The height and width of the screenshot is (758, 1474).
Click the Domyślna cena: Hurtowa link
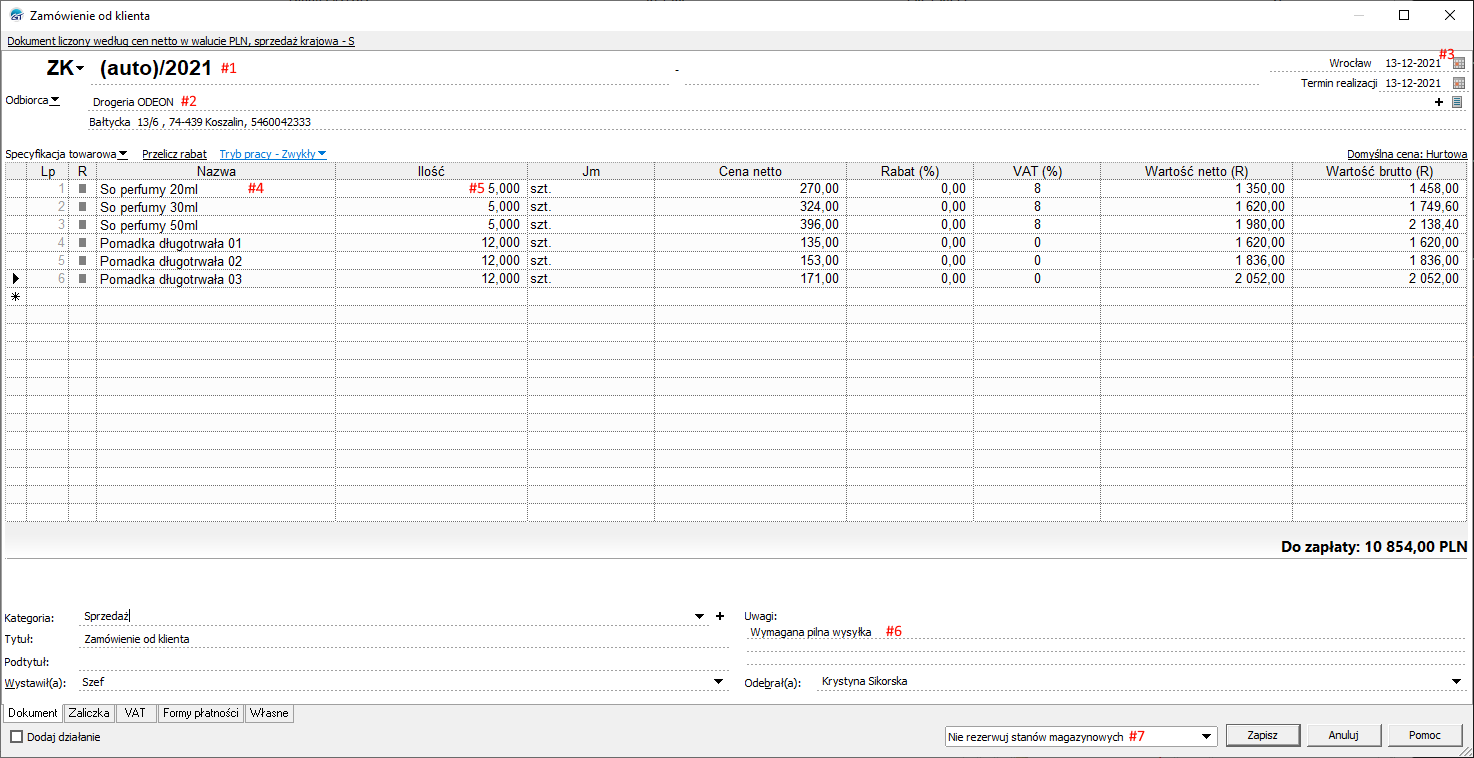pyautogui.click(x=1407, y=154)
